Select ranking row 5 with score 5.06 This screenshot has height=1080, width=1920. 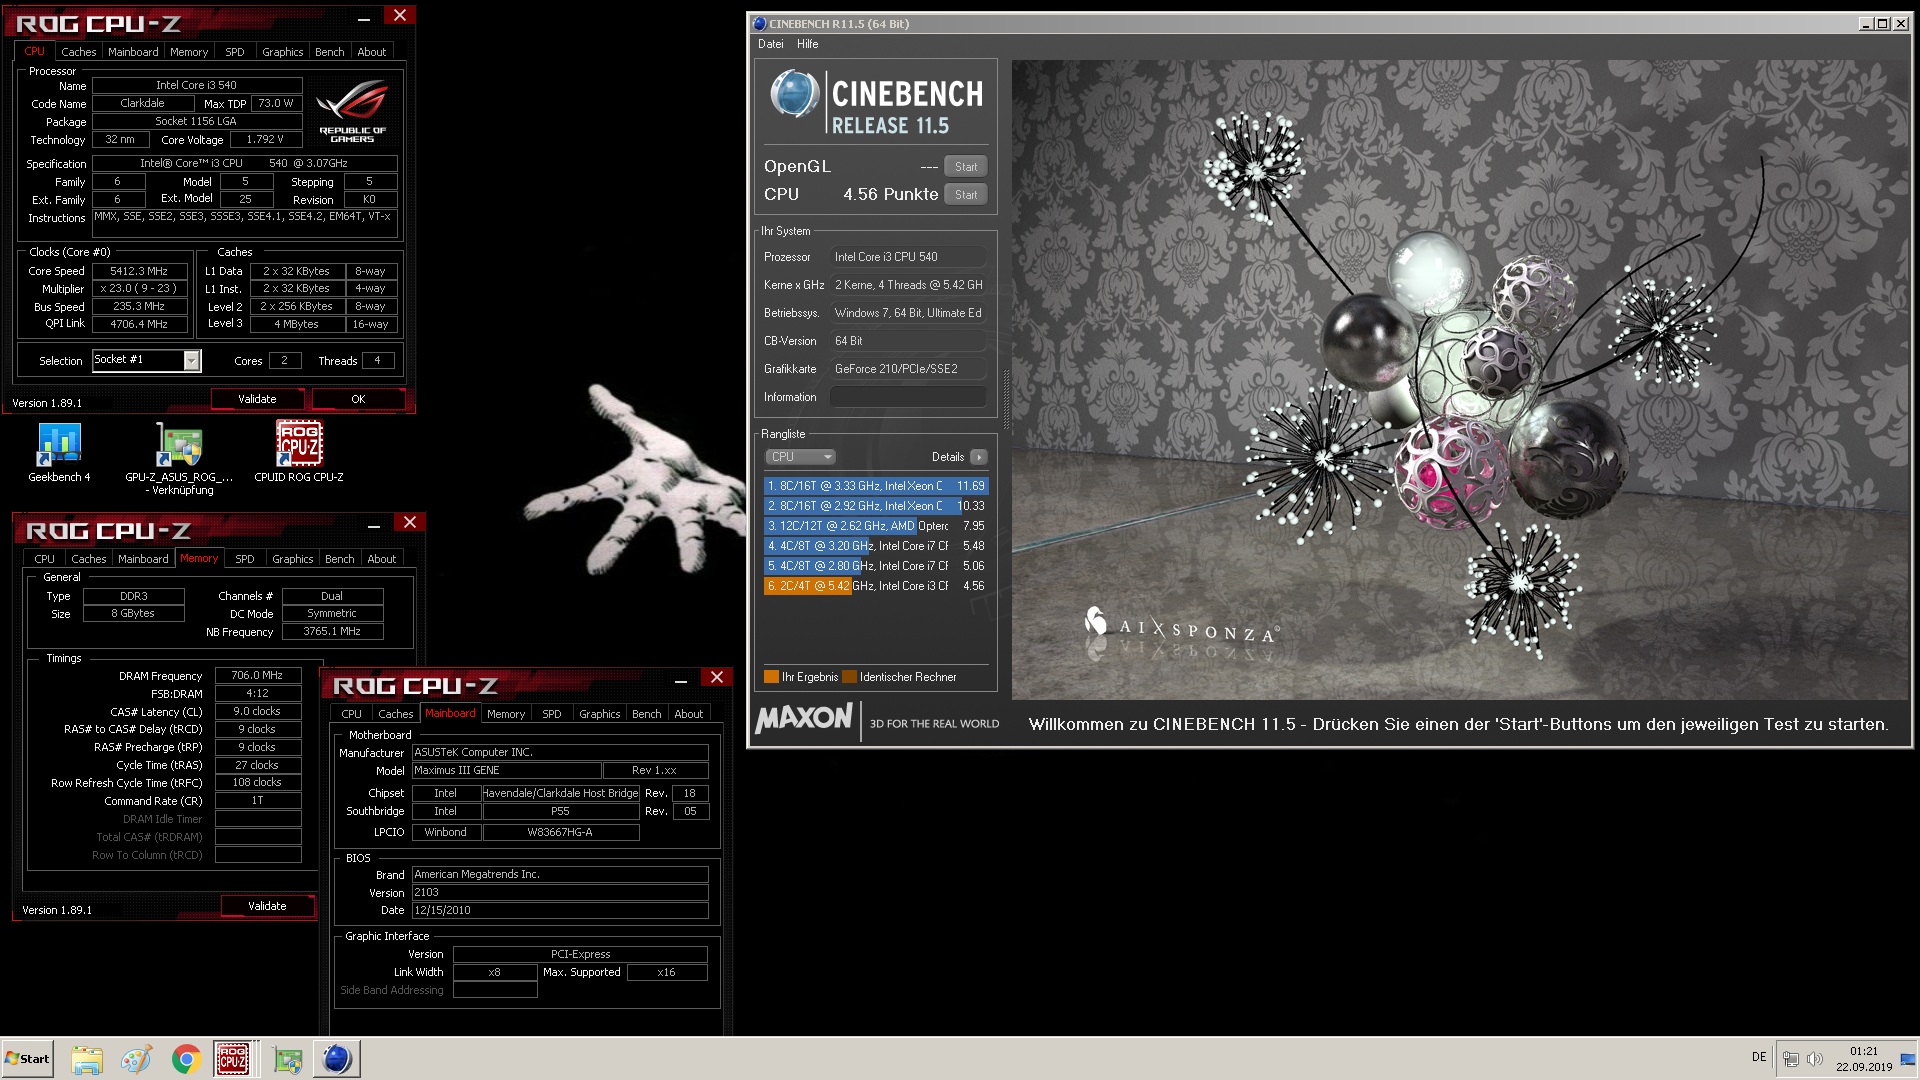pyautogui.click(x=876, y=566)
